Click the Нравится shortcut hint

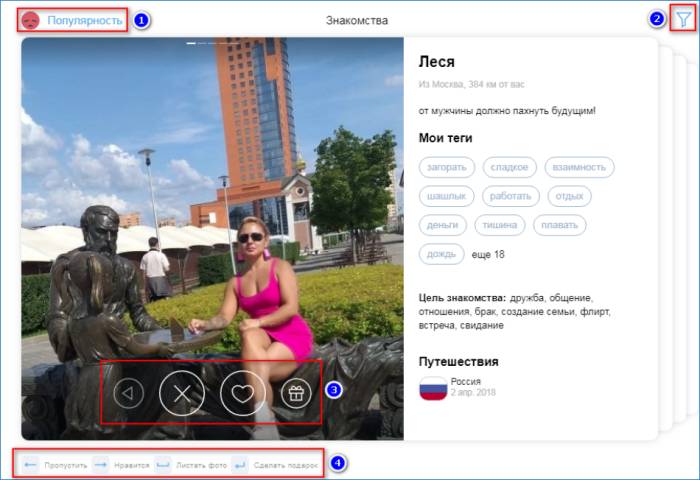pos(130,465)
